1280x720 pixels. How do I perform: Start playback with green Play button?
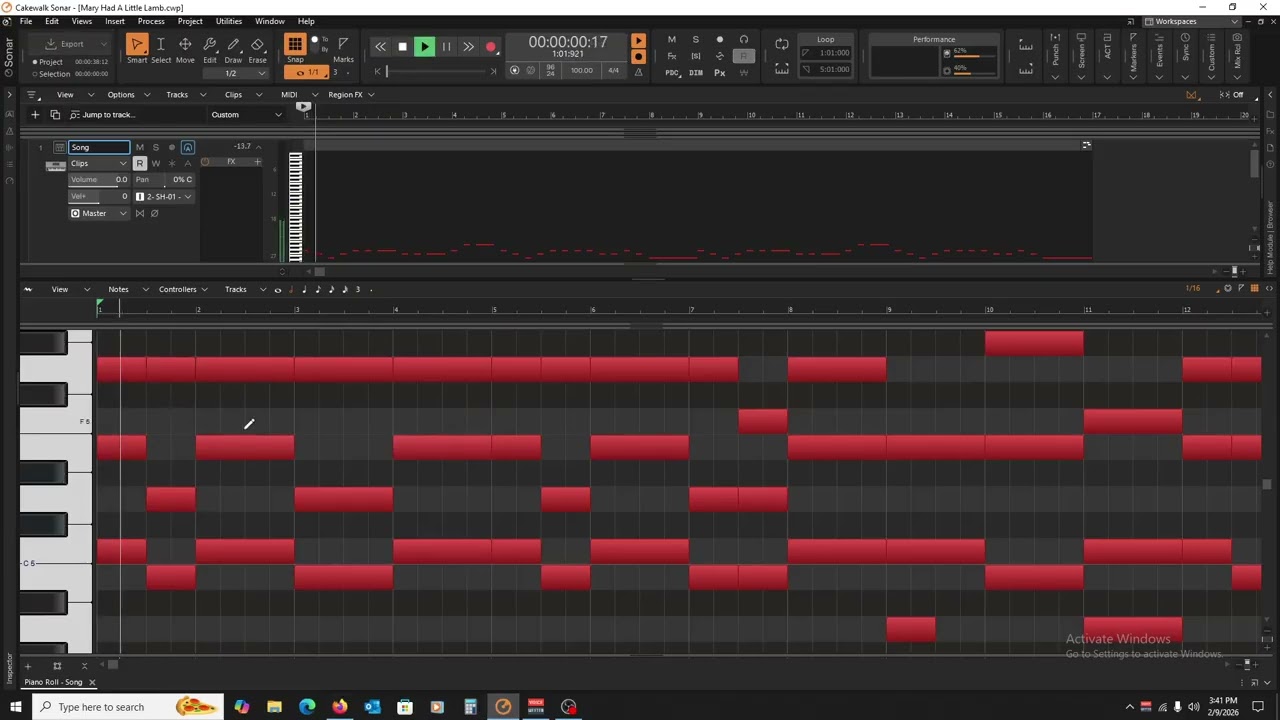pos(424,47)
